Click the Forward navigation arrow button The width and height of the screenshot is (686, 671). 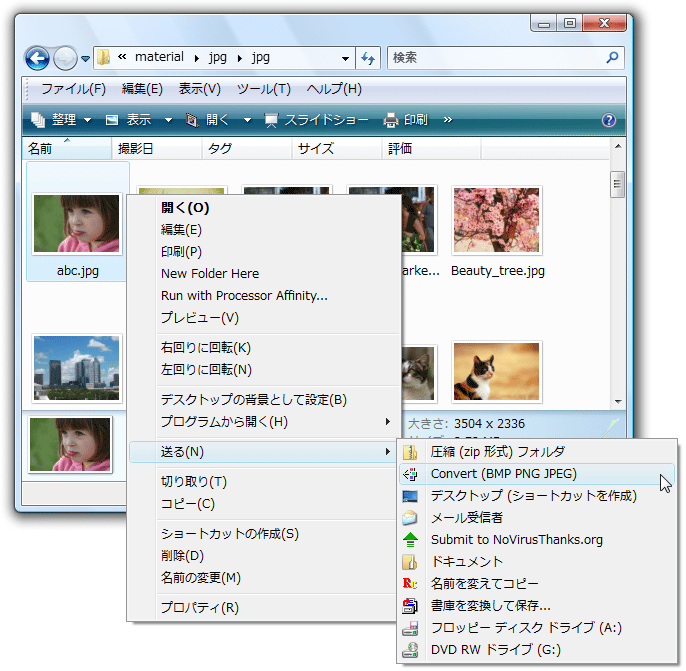click(x=65, y=58)
